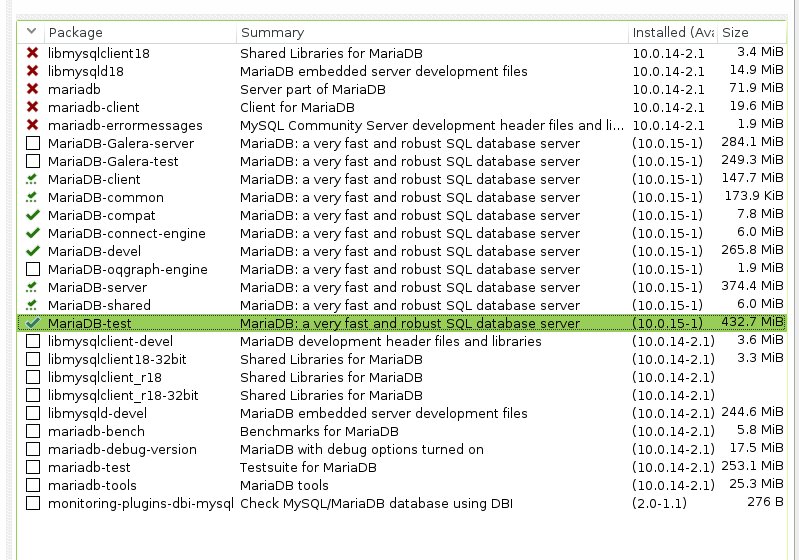799x560 pixels.
Task: Check the box for mariadb-bench
Action: 33,431
